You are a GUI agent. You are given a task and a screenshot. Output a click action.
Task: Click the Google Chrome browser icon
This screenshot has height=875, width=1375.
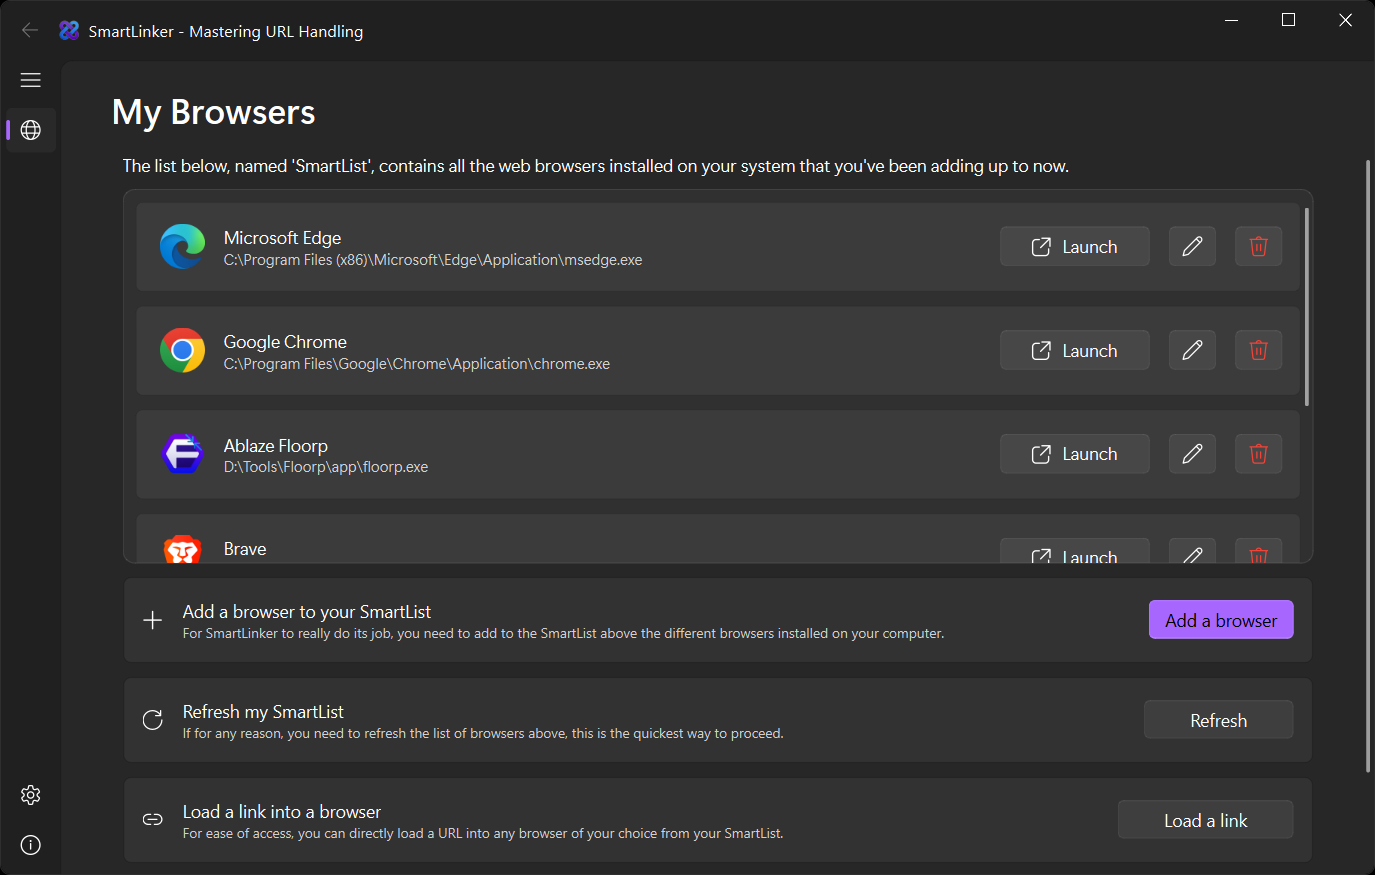click(x=182, y=350)
